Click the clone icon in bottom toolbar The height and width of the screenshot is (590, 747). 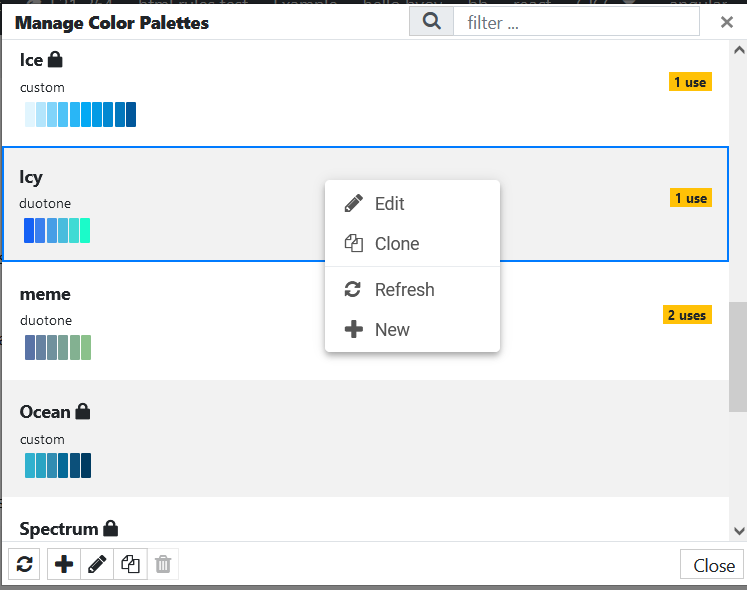[130, 564]
